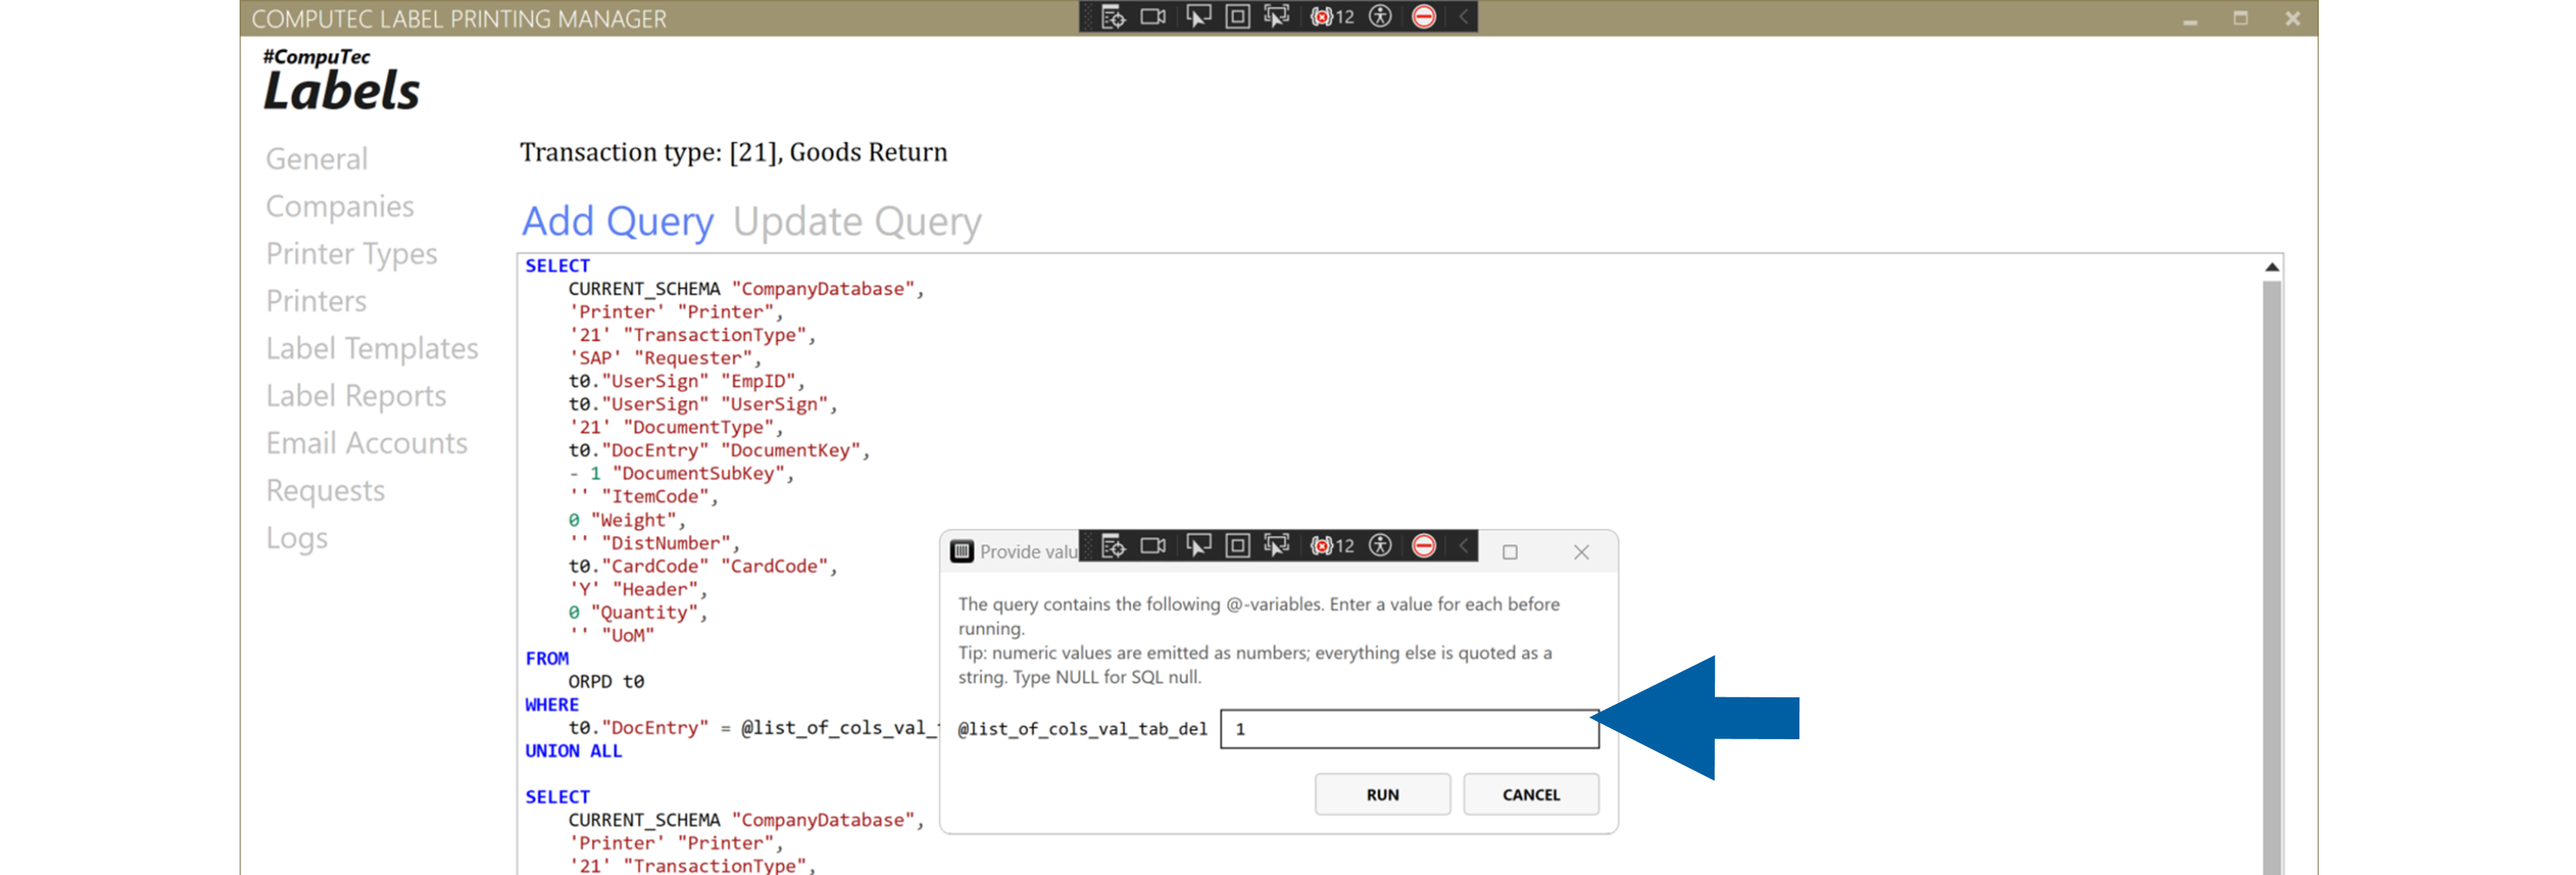Screen dimensions: 2576x875
Task: Toggle track focused element in main title bar toolbar
Action: [x=1277, y=17]
